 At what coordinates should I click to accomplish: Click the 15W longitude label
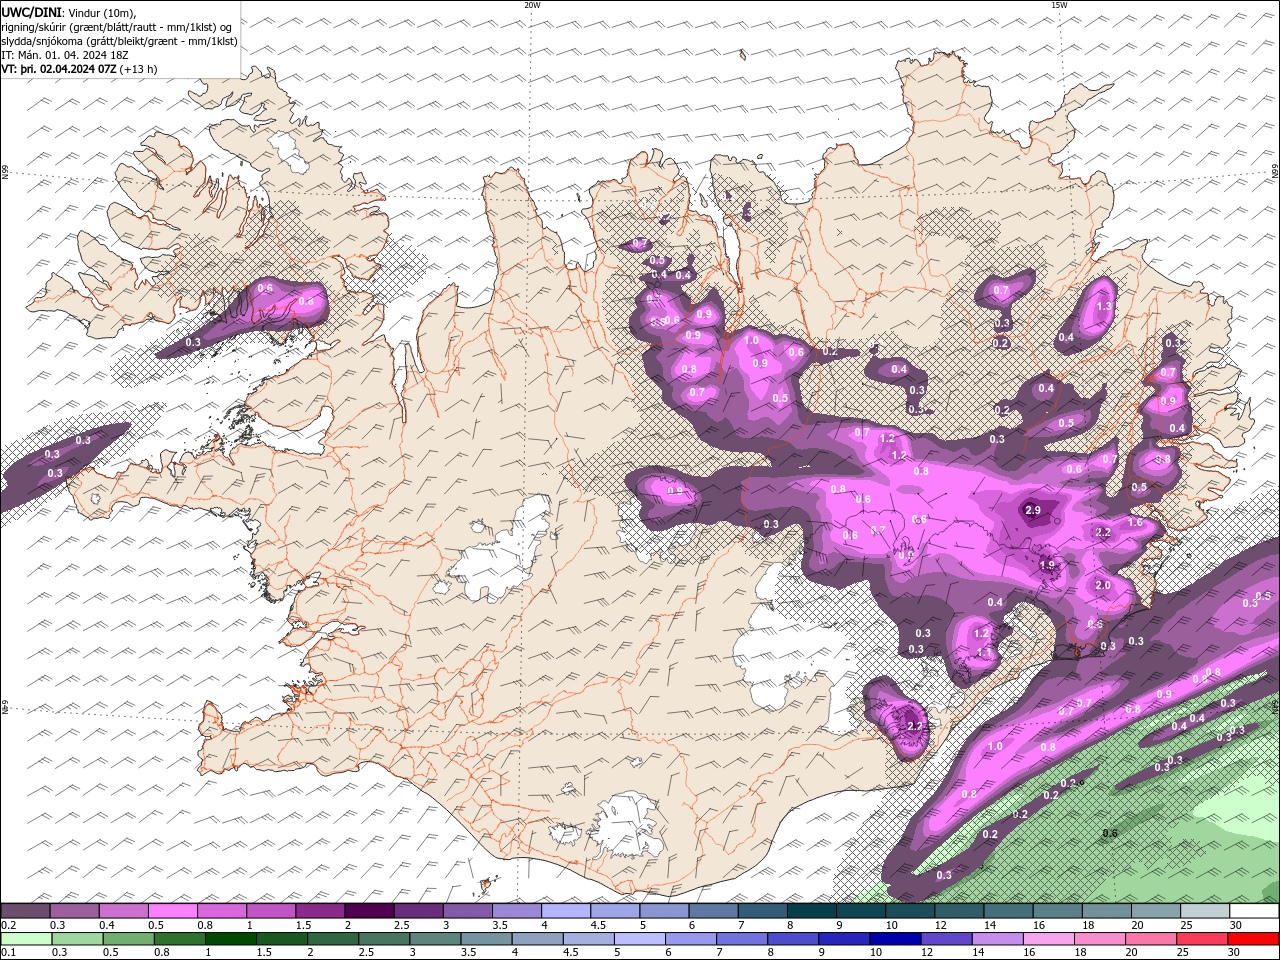point(1058,5)
